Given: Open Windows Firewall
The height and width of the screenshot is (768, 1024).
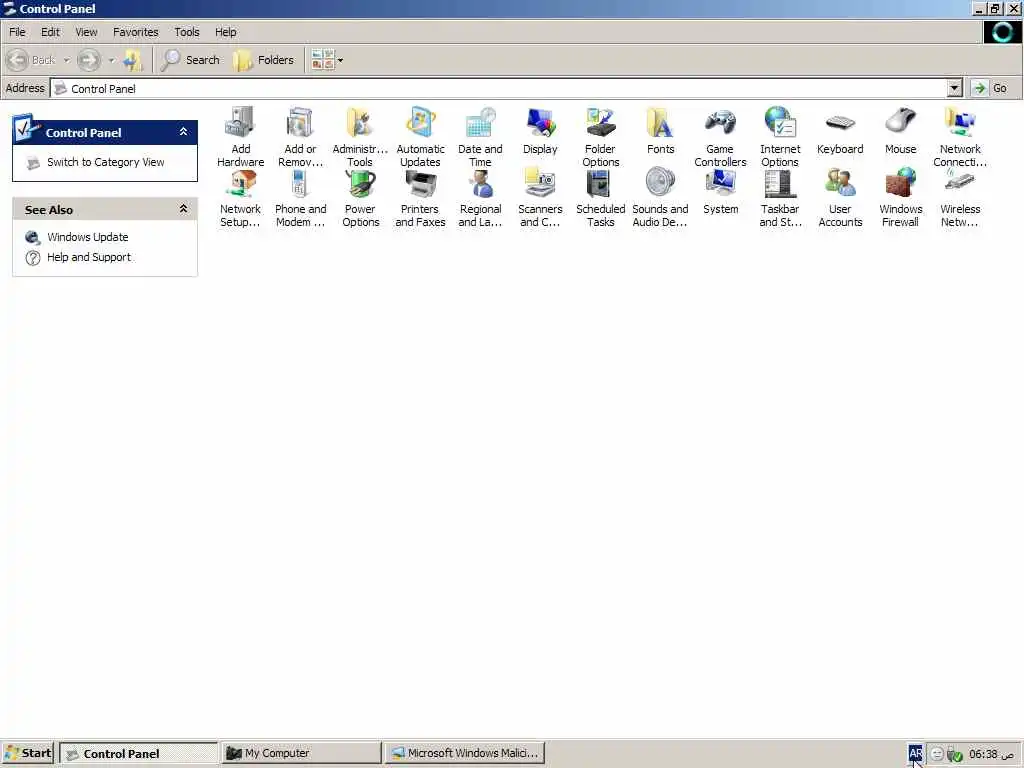Looking at the screenshot, I should 900,197.
